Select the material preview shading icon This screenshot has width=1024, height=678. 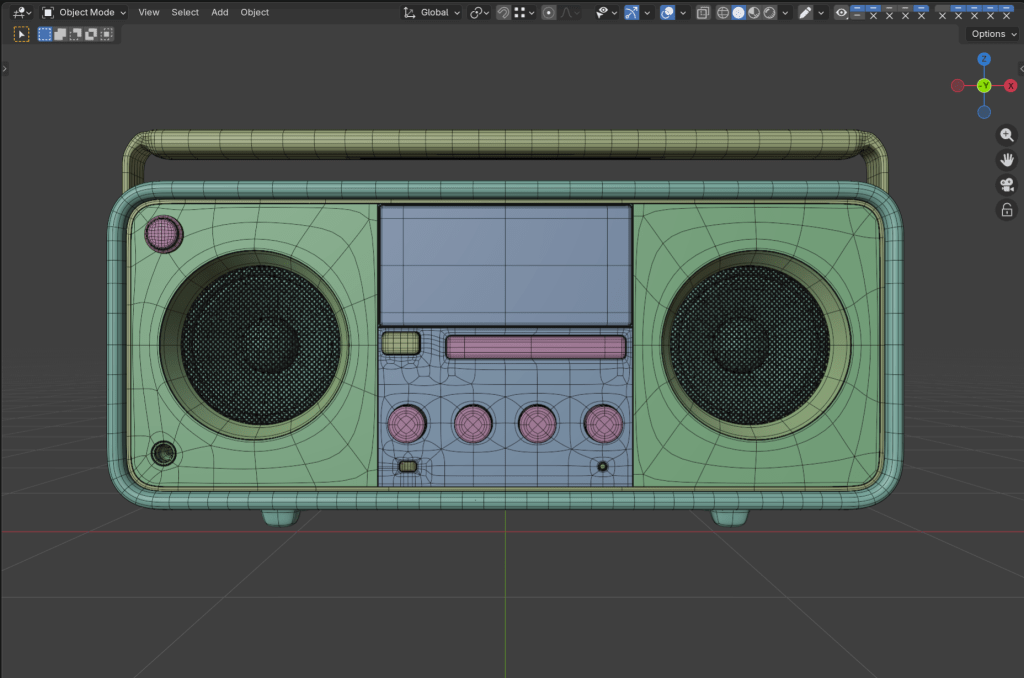pyautogui.click(x=754, y=13)
